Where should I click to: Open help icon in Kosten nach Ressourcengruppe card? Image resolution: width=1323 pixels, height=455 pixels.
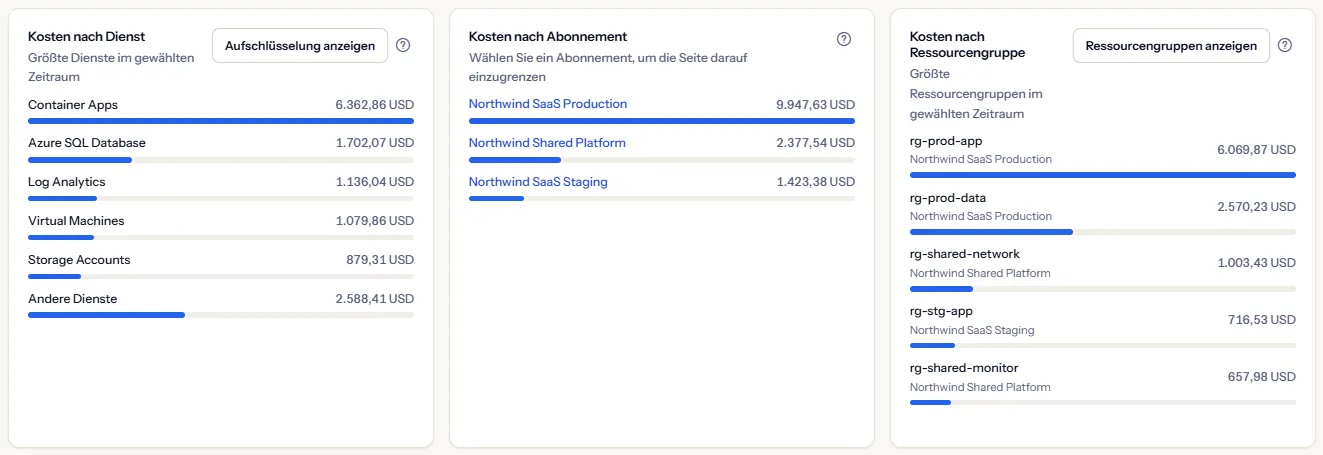tap(1285, 45)
